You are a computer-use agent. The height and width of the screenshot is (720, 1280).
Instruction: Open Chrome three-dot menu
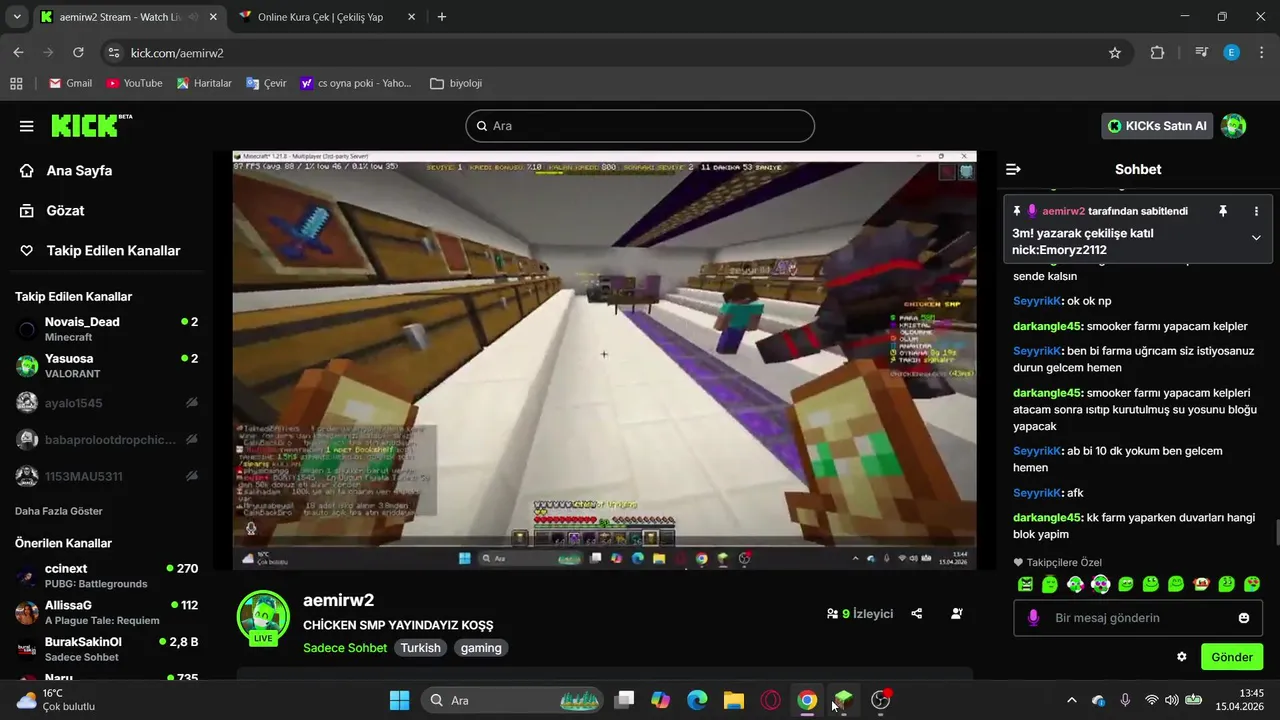1260,53
